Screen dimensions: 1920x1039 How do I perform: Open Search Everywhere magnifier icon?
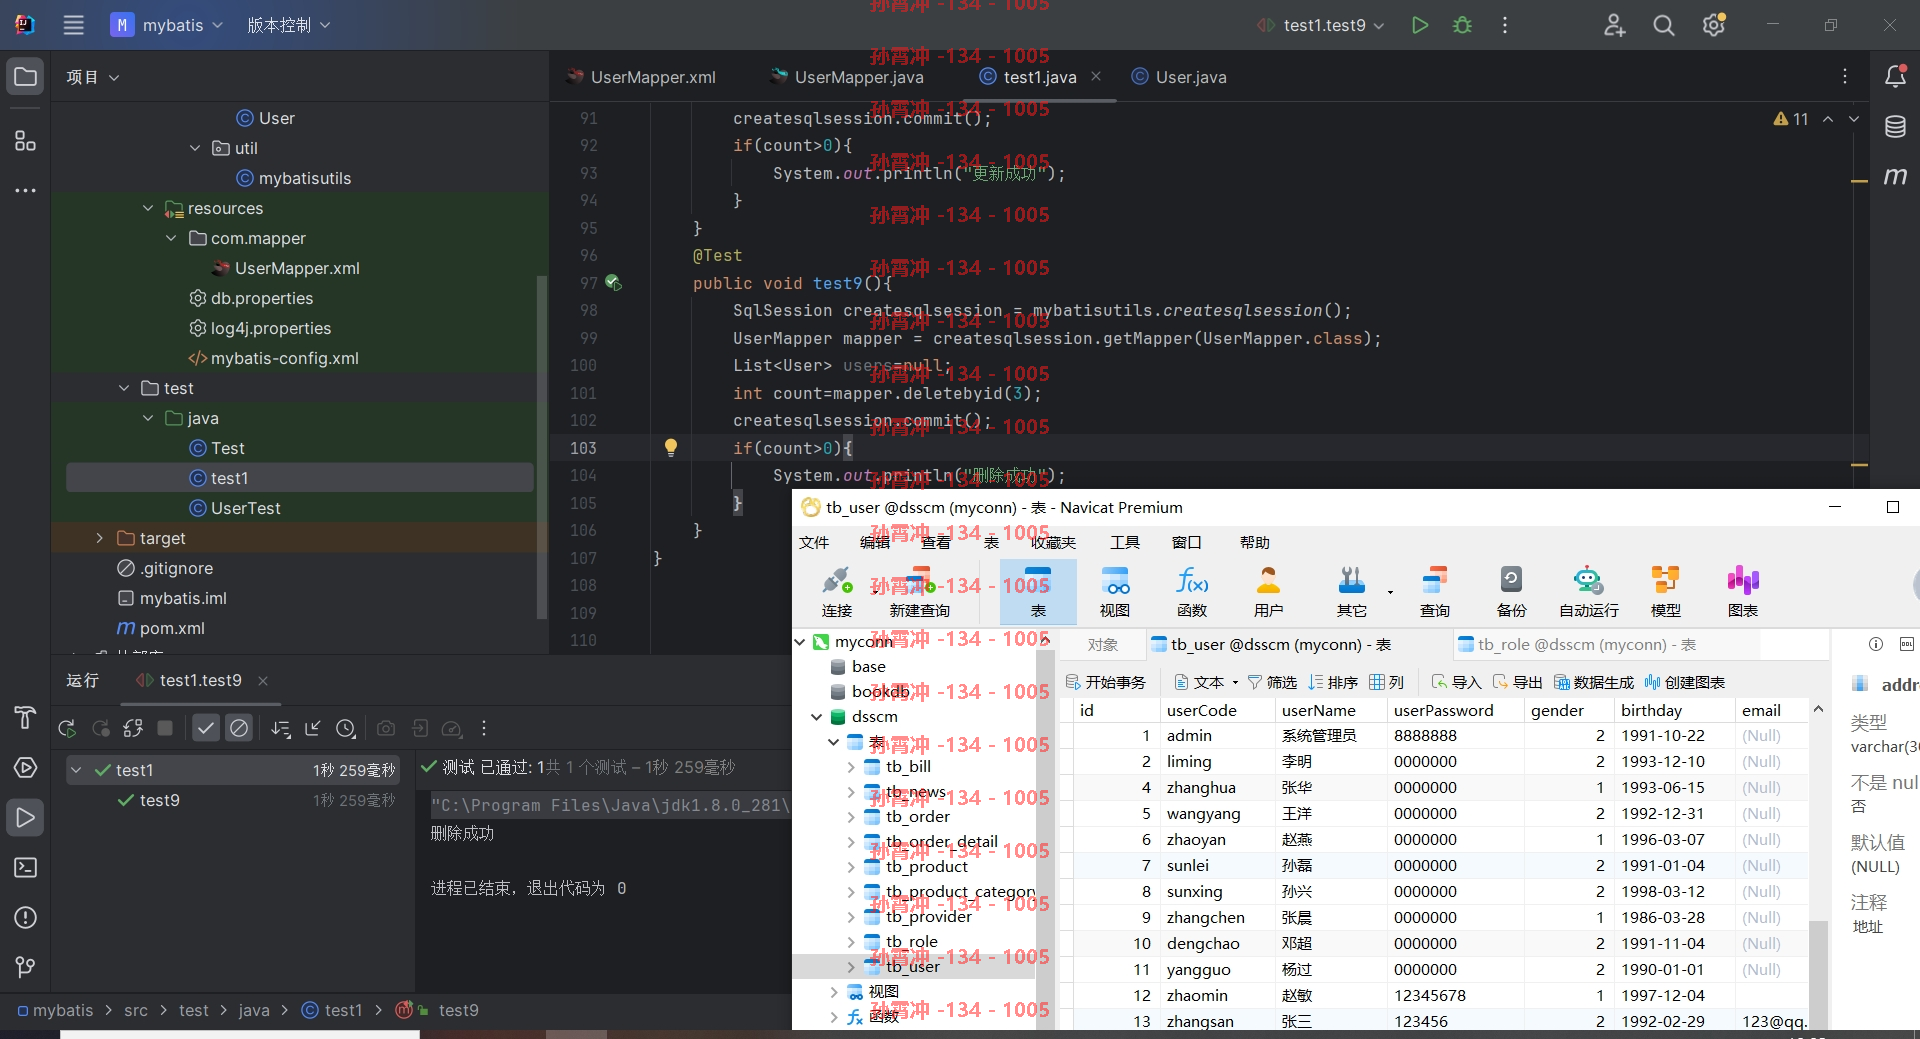[1663, 25]
